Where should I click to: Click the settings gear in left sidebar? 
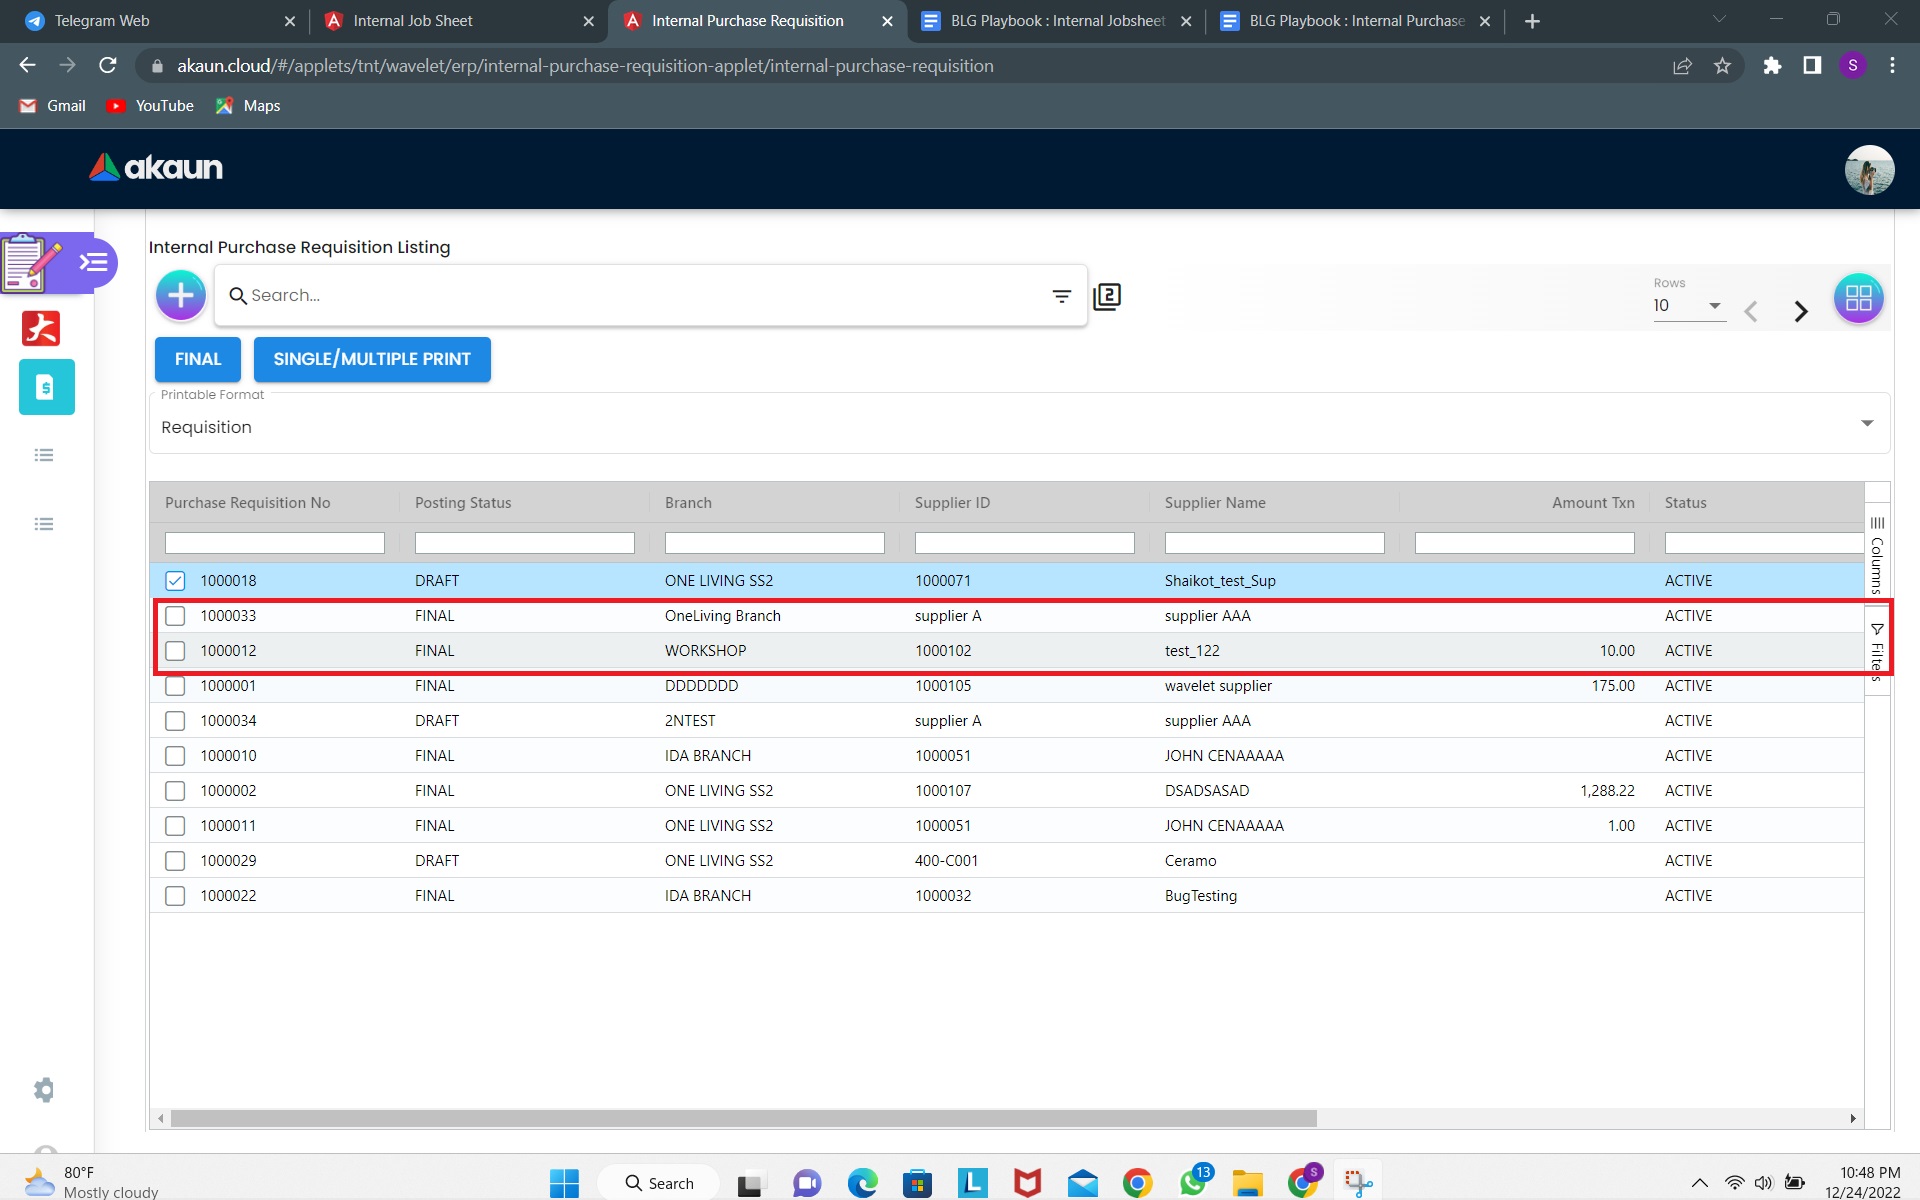pyautogui.click(x=44, y=1090)
